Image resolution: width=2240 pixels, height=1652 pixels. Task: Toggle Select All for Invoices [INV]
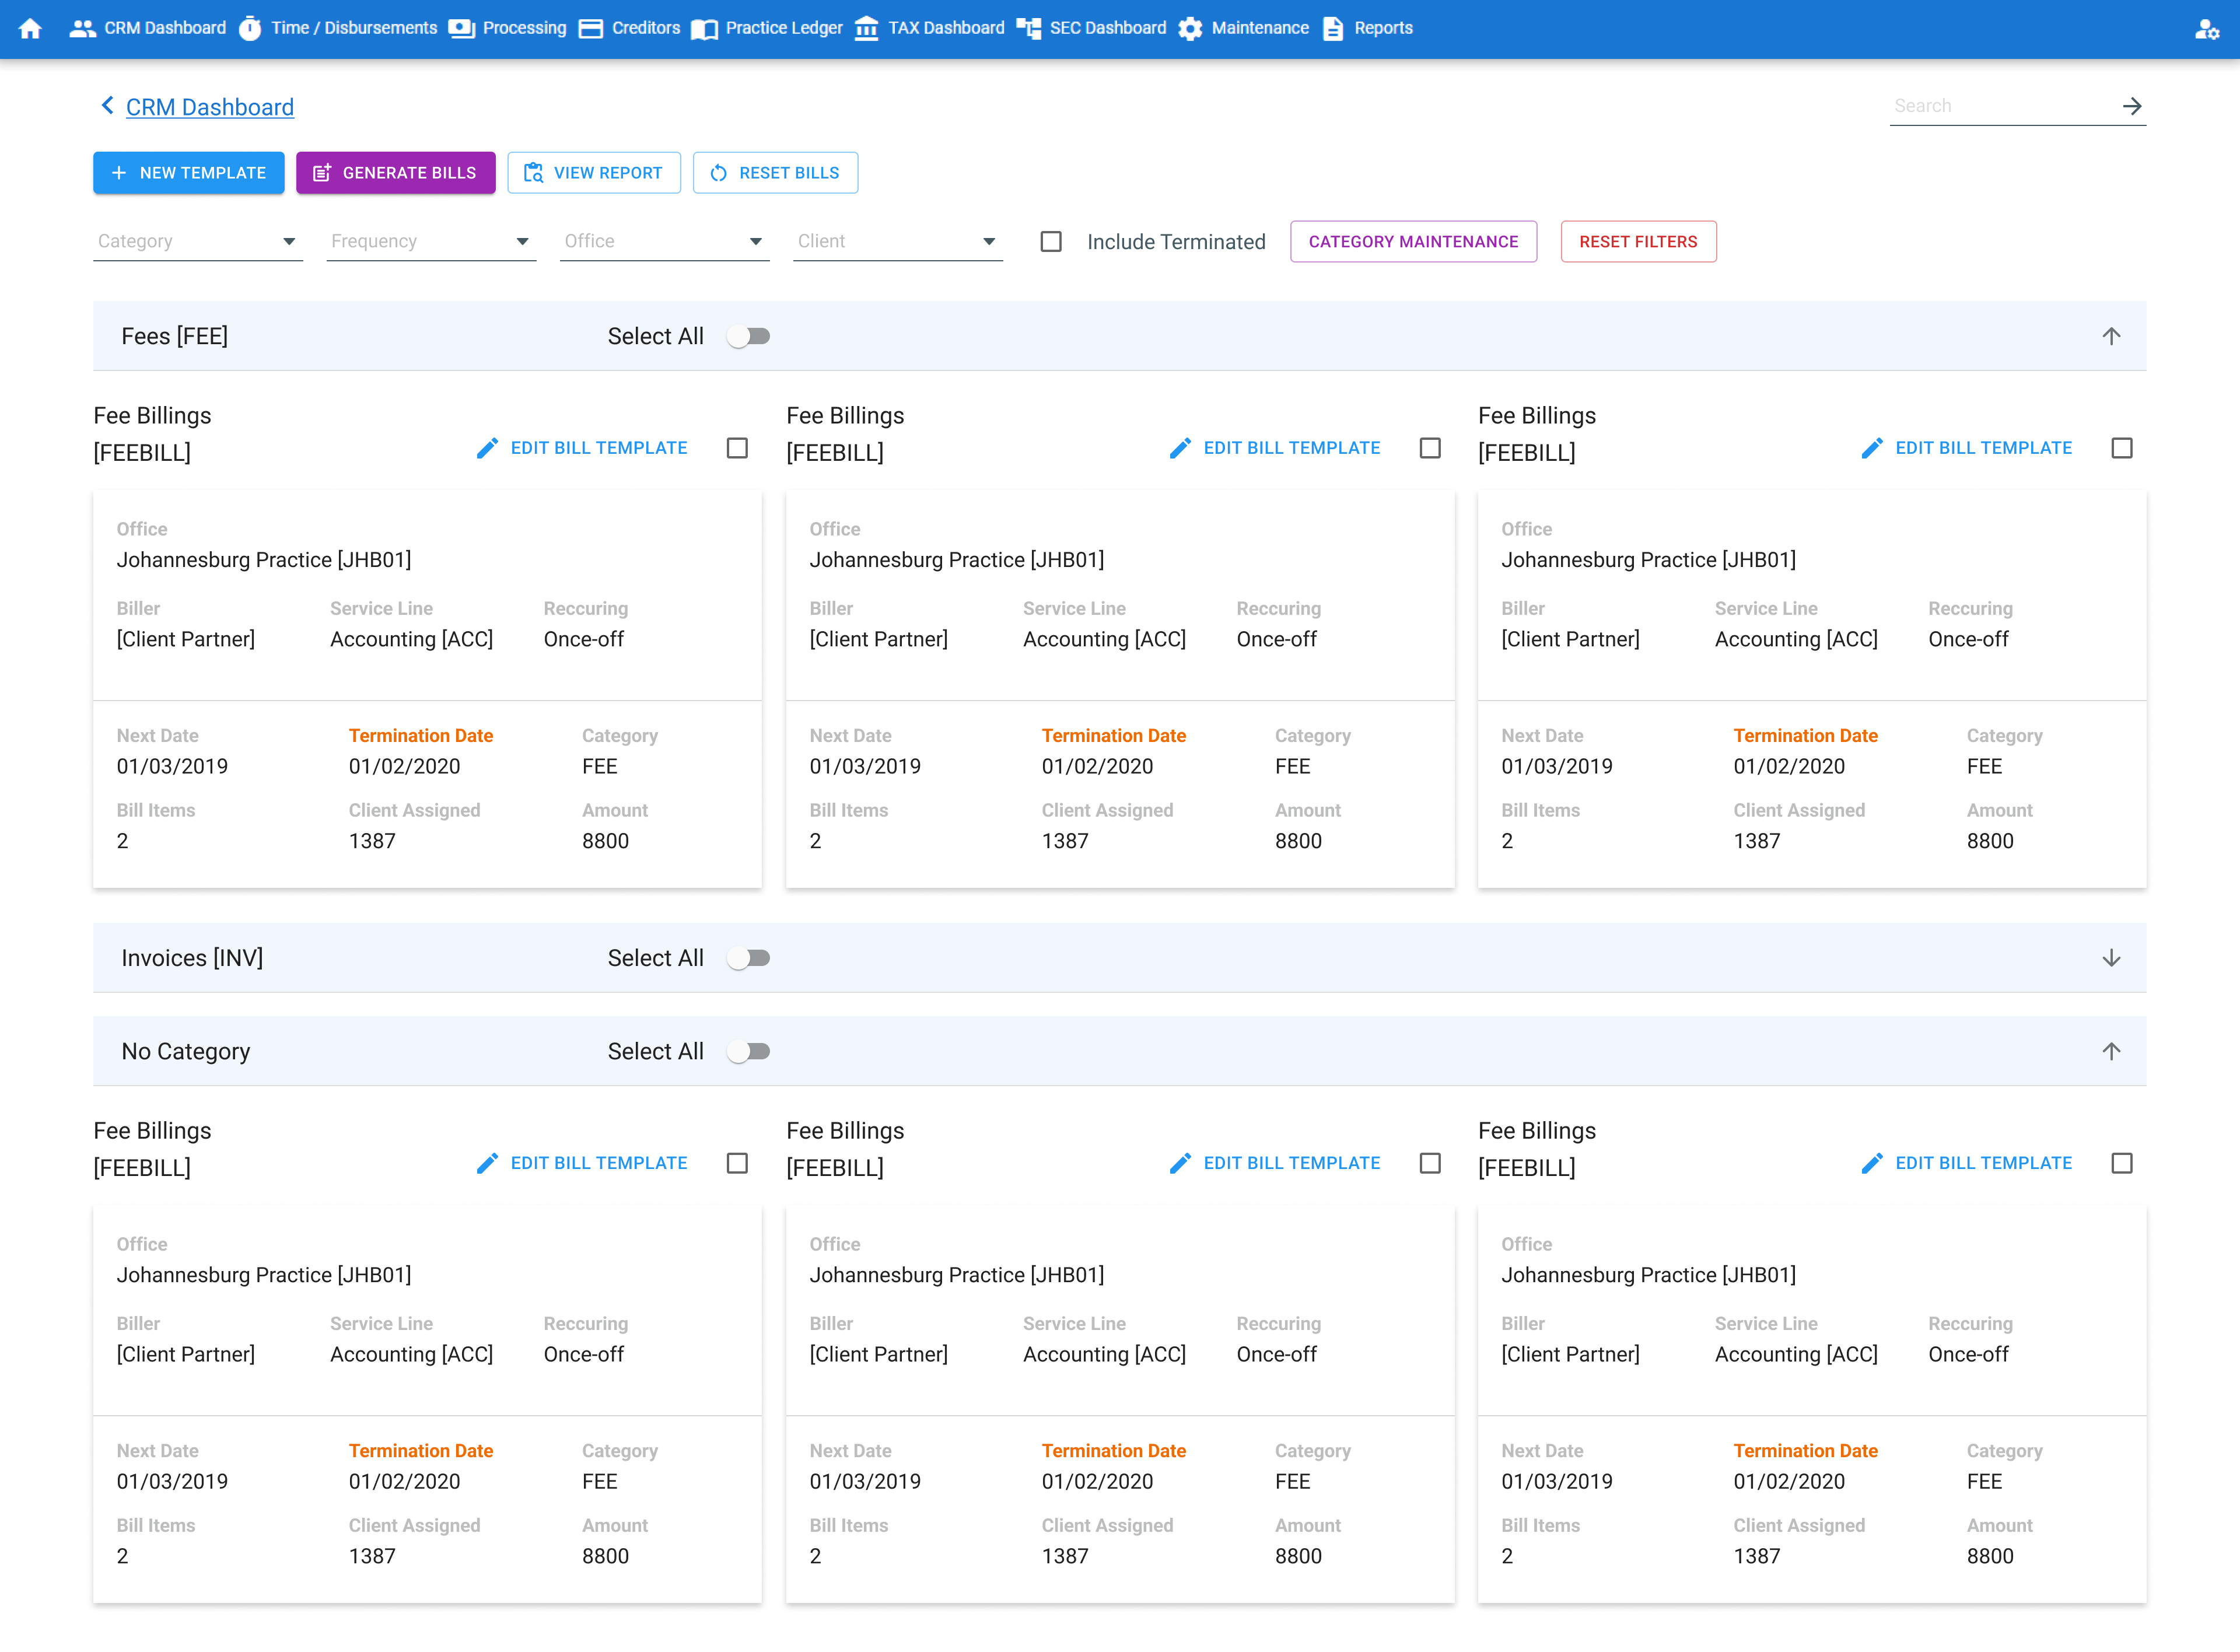(748, 958)
